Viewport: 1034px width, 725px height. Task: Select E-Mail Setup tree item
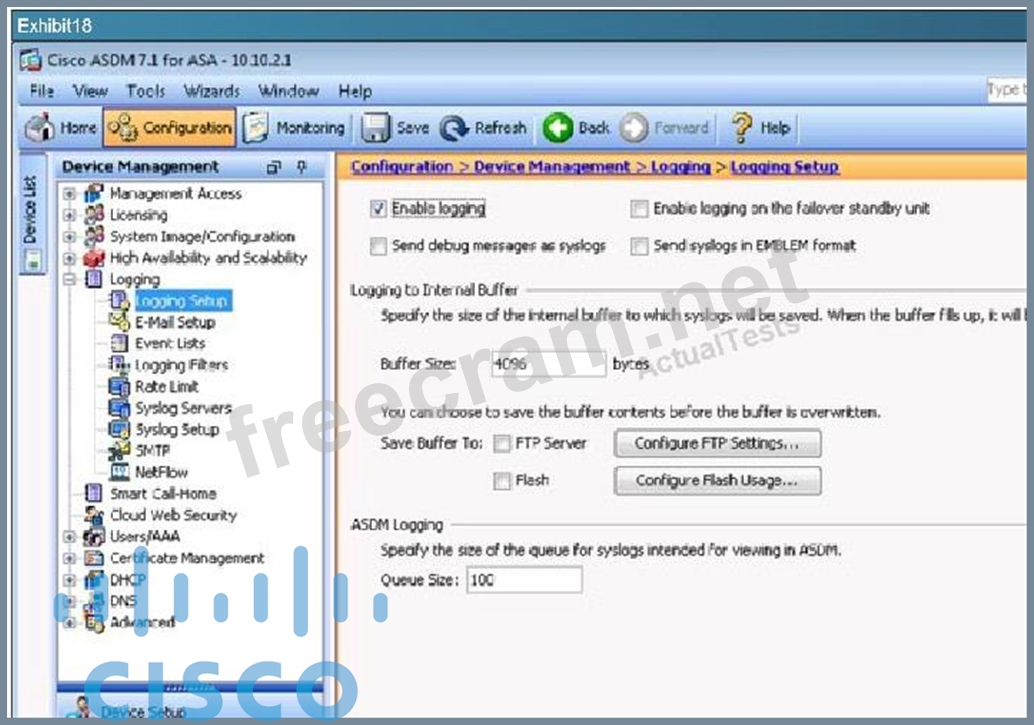point(174,322)
